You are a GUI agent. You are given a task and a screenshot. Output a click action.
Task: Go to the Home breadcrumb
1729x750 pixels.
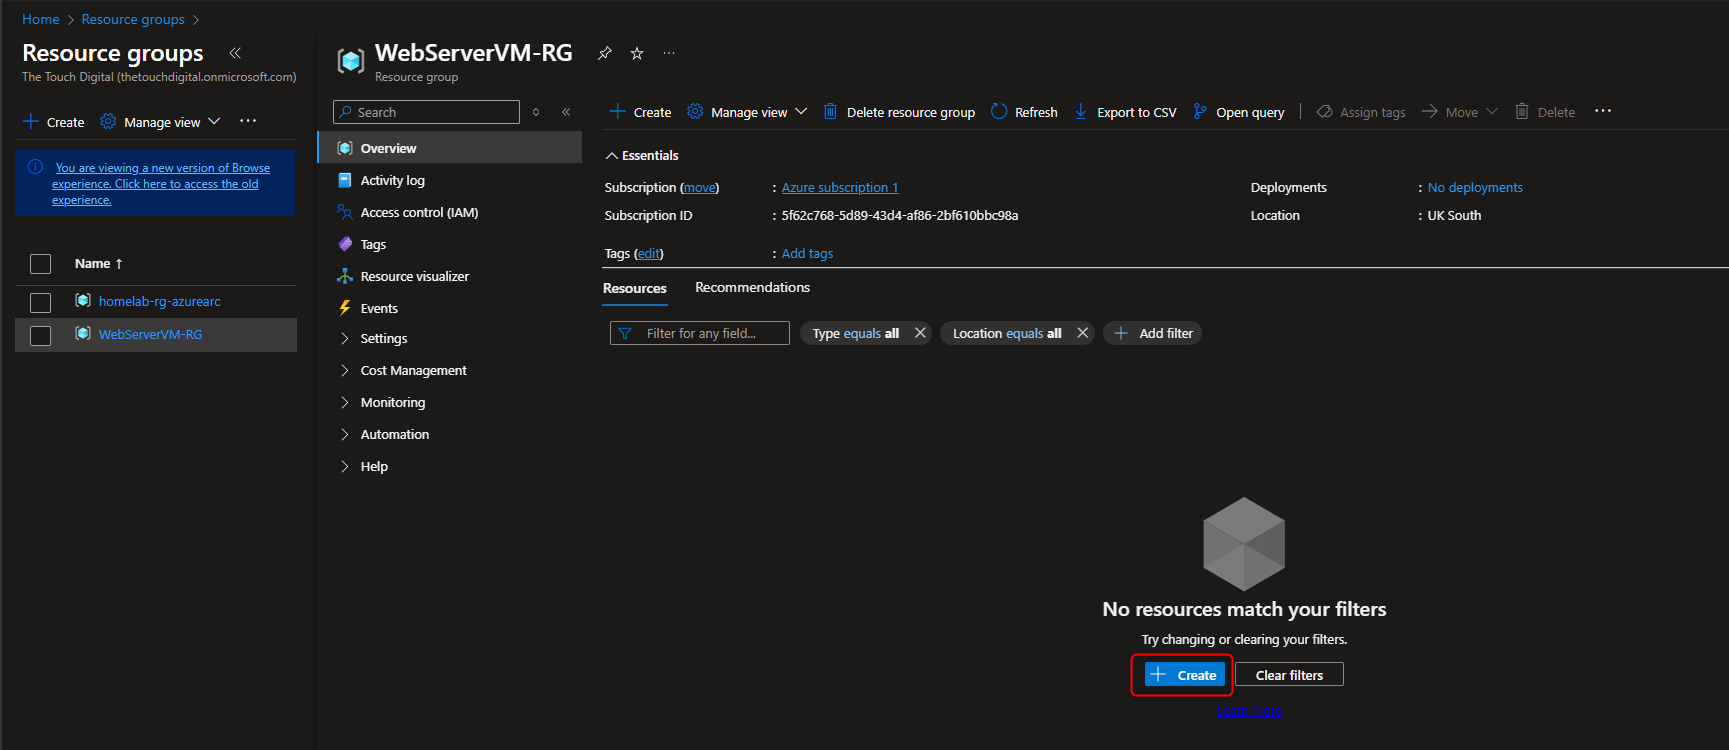click(x=41, y=19)
